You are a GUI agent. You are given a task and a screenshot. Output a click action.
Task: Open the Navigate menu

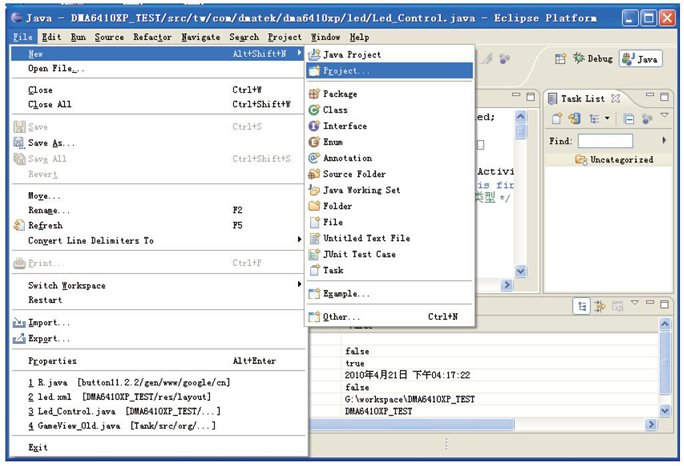(201, 37)
